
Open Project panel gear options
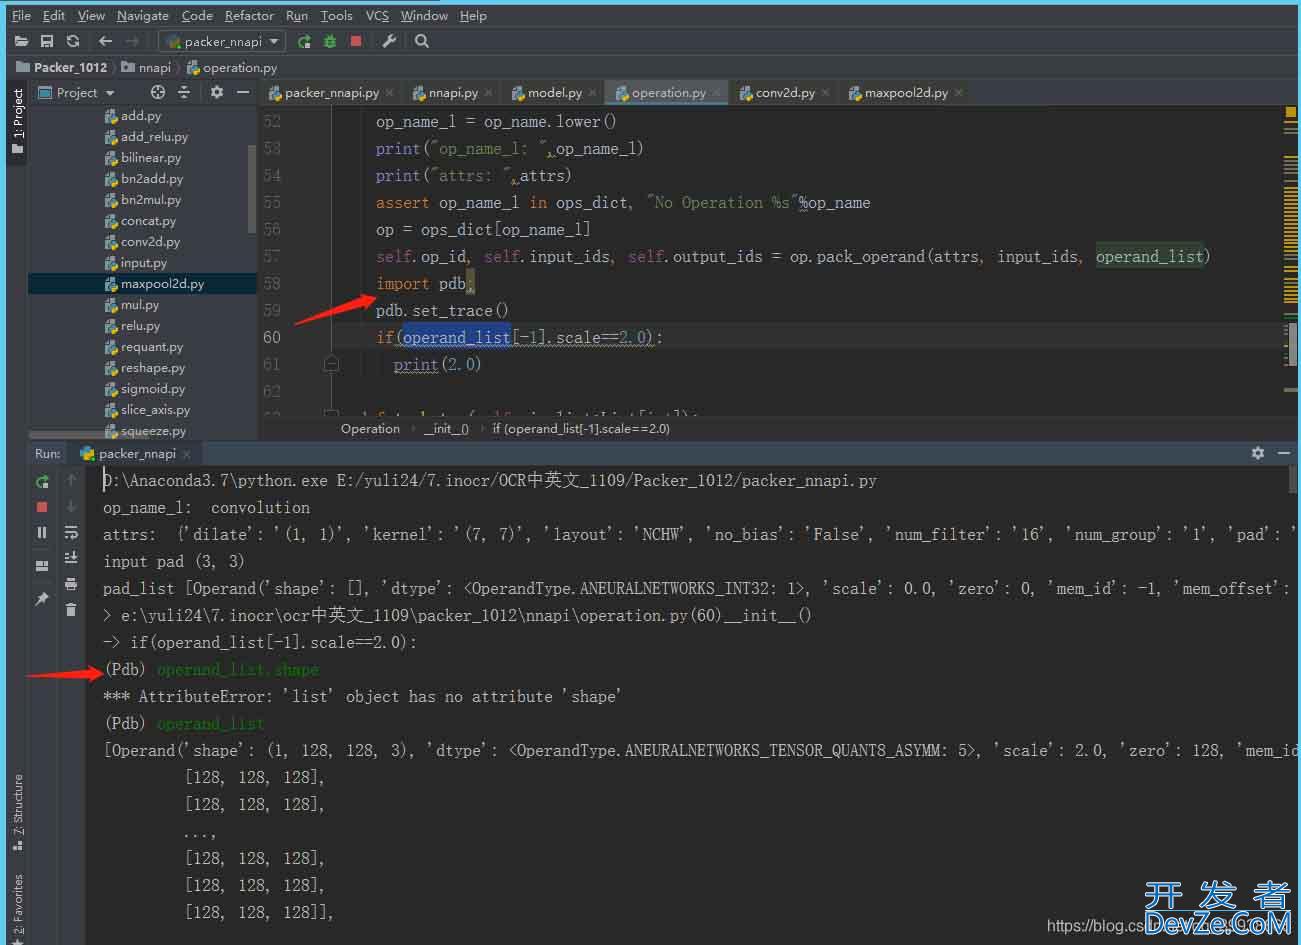[217, 92]
